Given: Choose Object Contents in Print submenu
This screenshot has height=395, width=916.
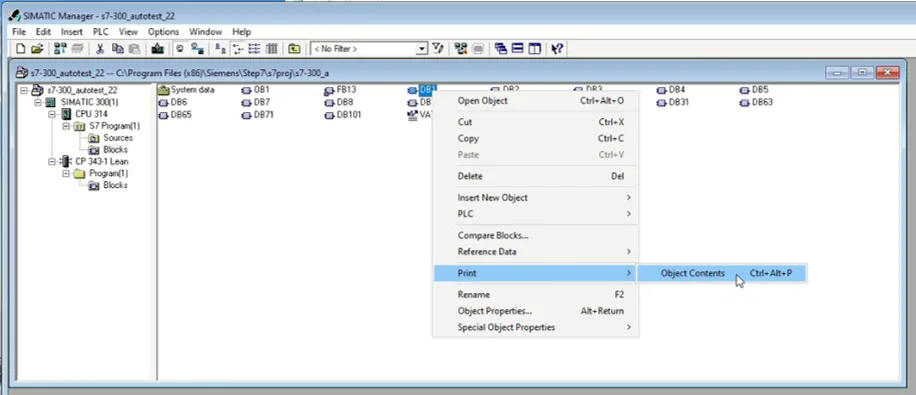Looking at the screenshot, I should click(x=721, y=273).
